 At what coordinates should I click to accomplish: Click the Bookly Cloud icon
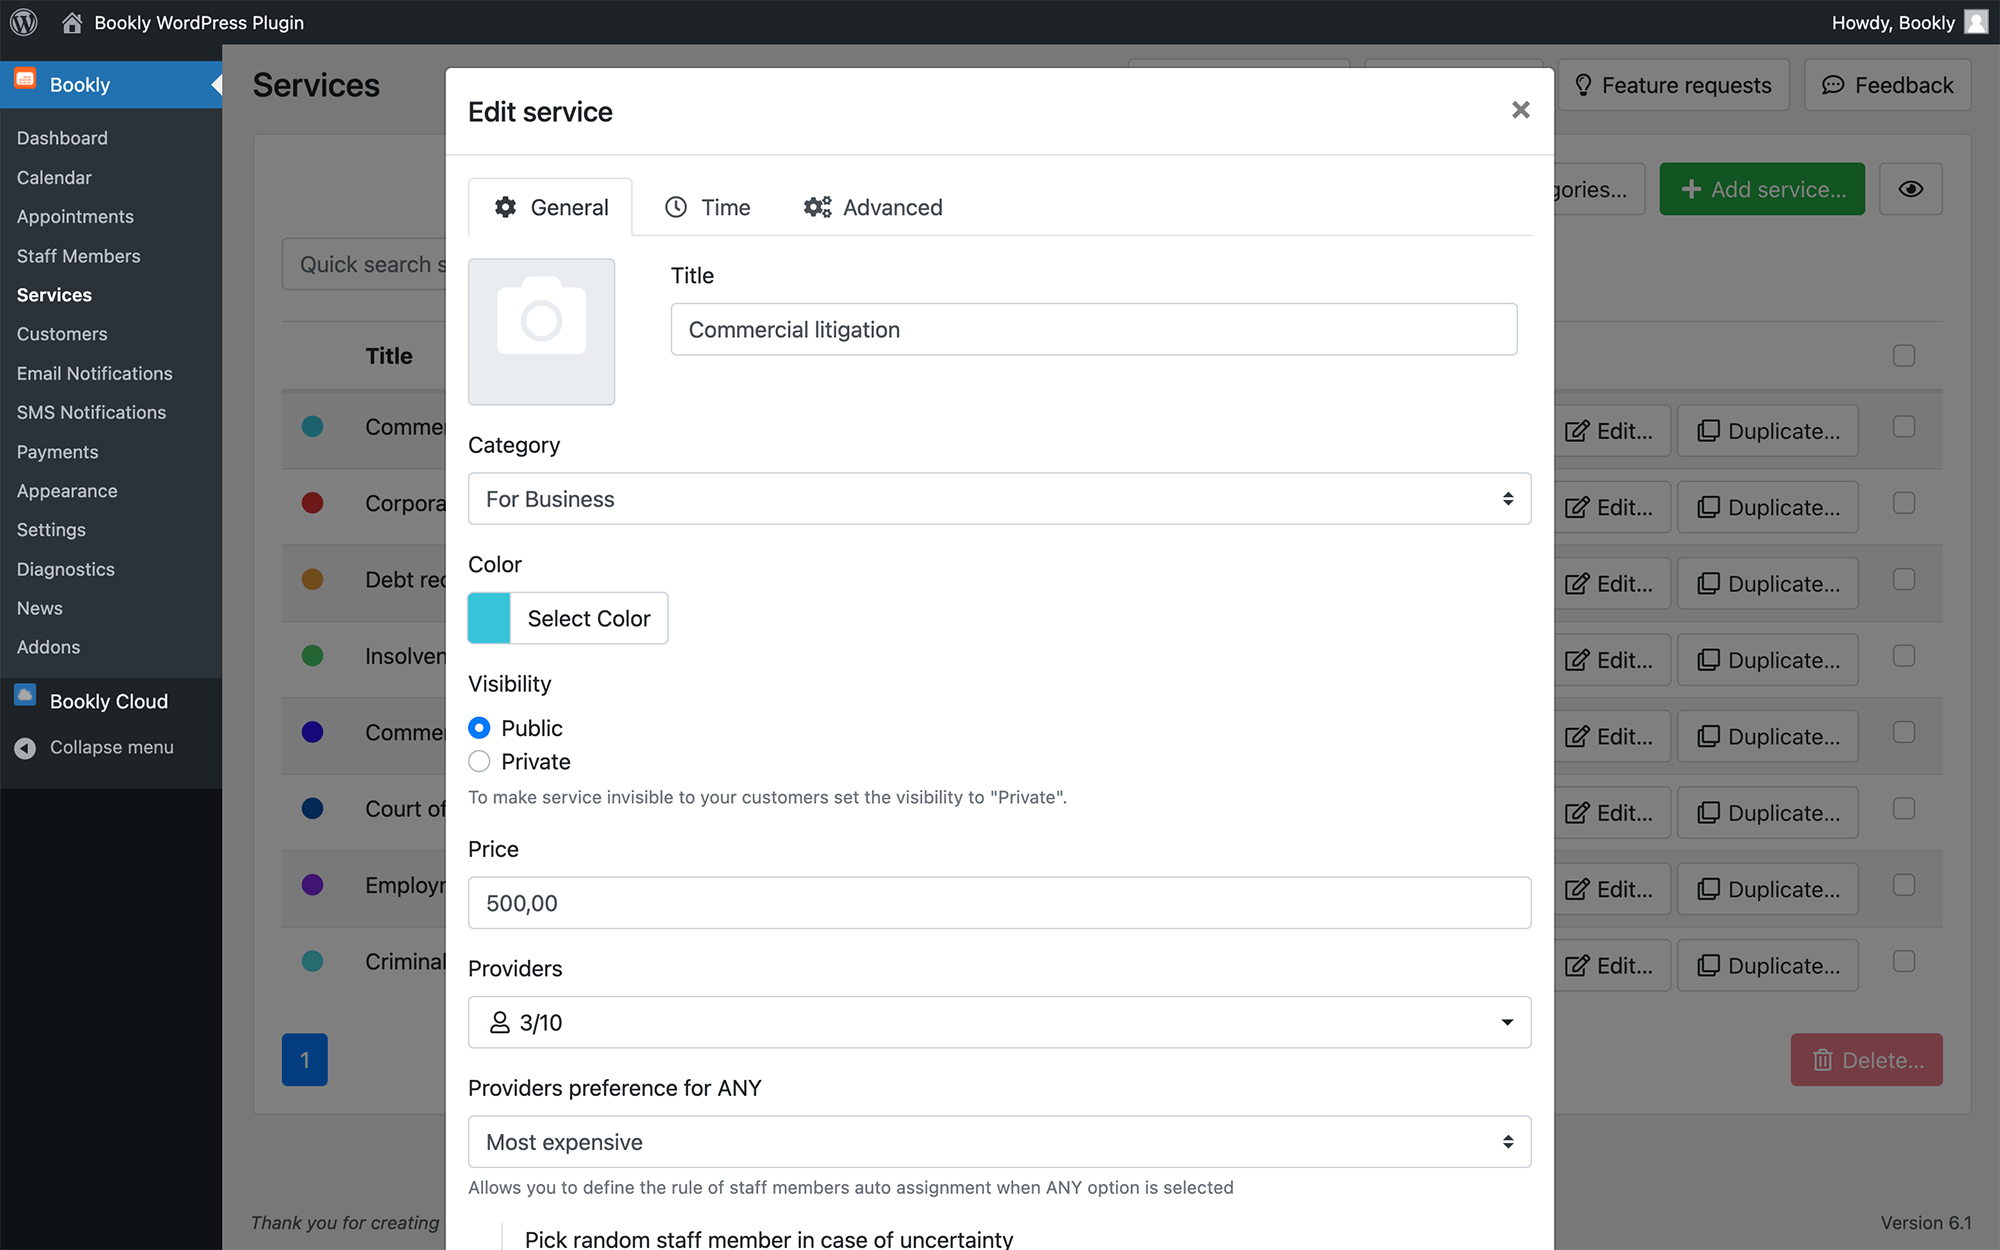coord(25,696)
